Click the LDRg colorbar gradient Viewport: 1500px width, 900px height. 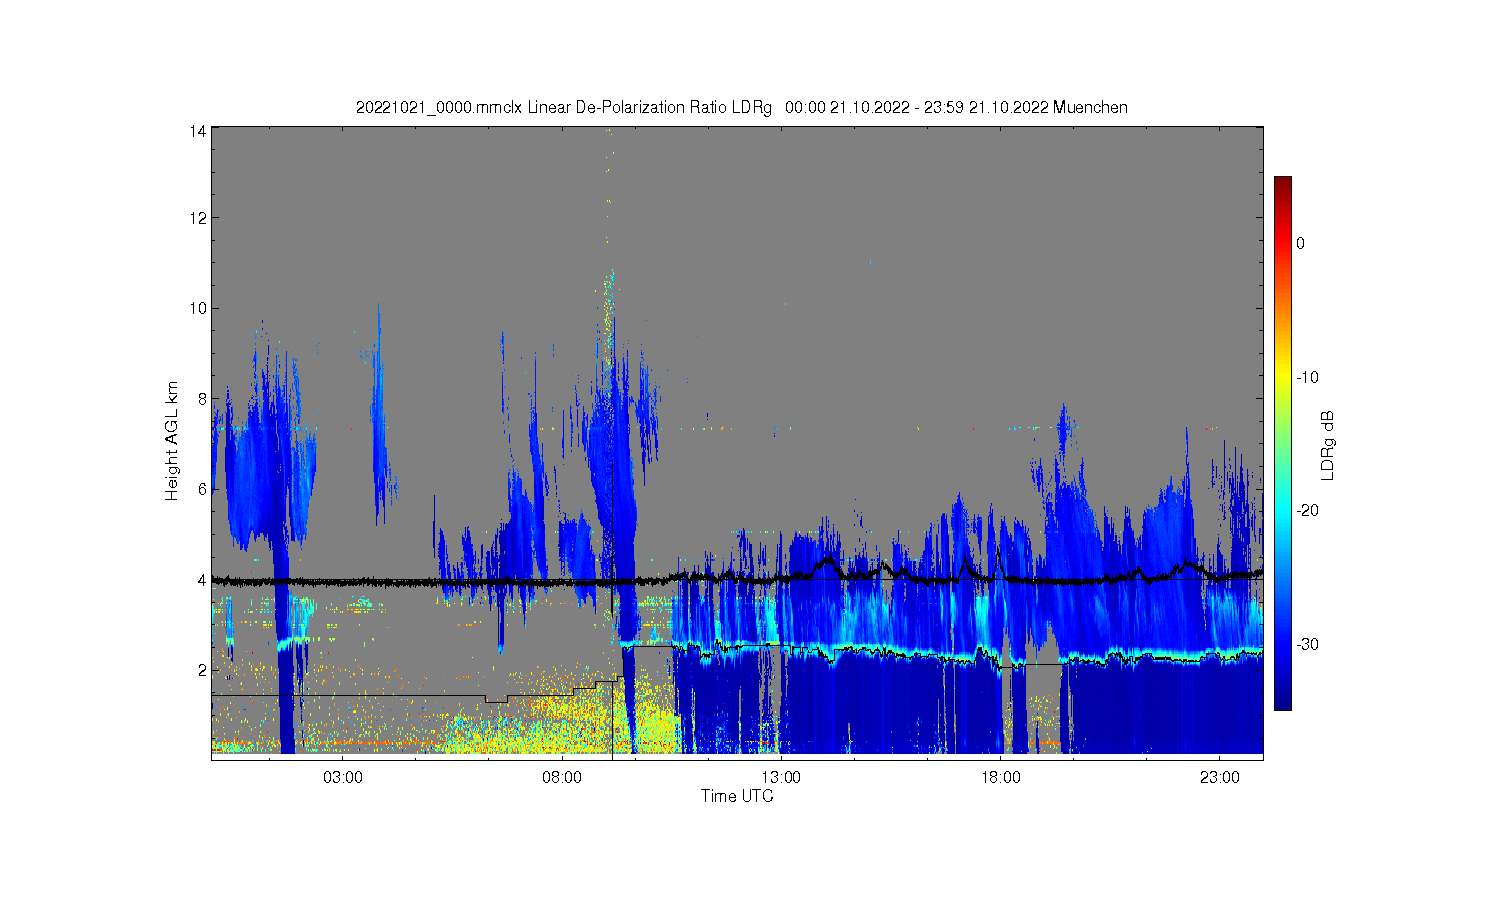click(x=1283, y=443)
